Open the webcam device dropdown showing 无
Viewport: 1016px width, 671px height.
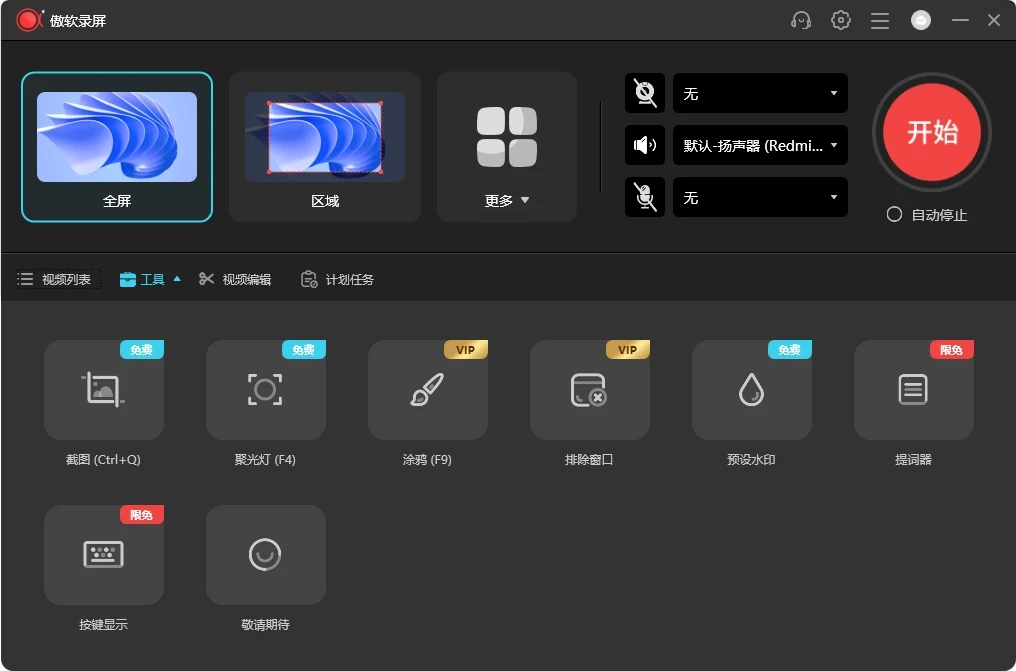click(x=760, y=93)
